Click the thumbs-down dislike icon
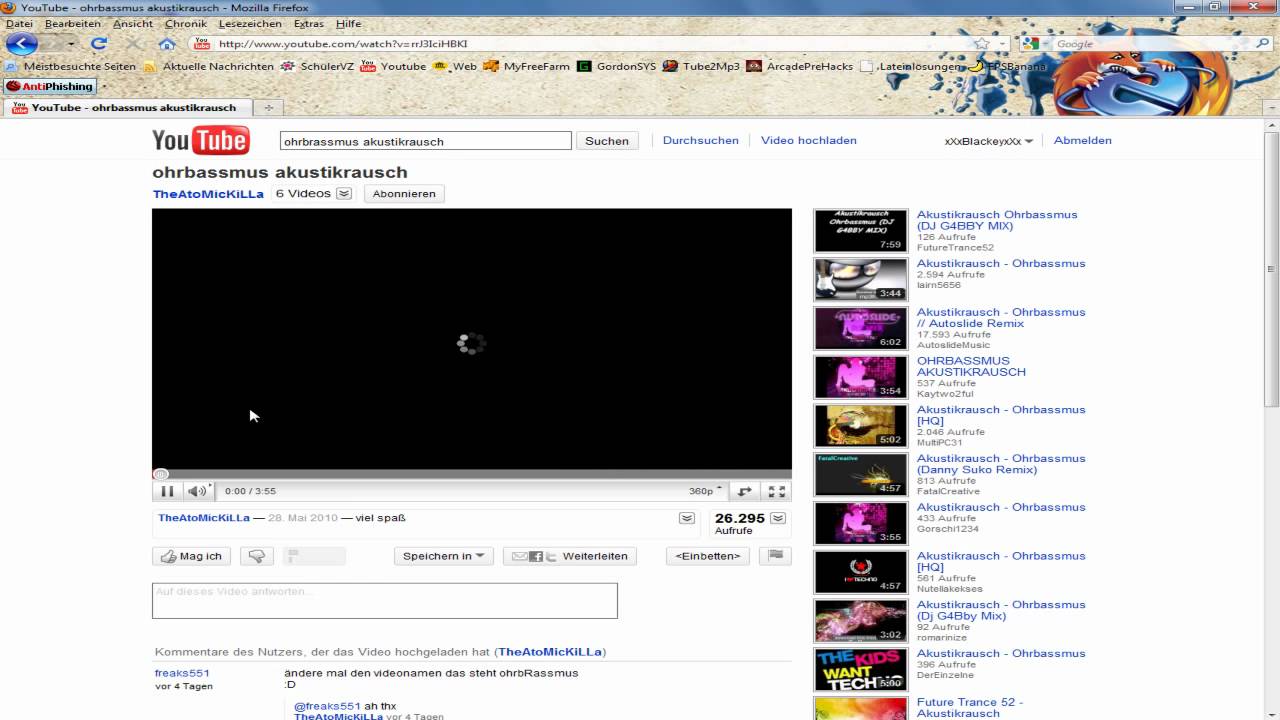The image size is (1280, 720). coord(257,556)
